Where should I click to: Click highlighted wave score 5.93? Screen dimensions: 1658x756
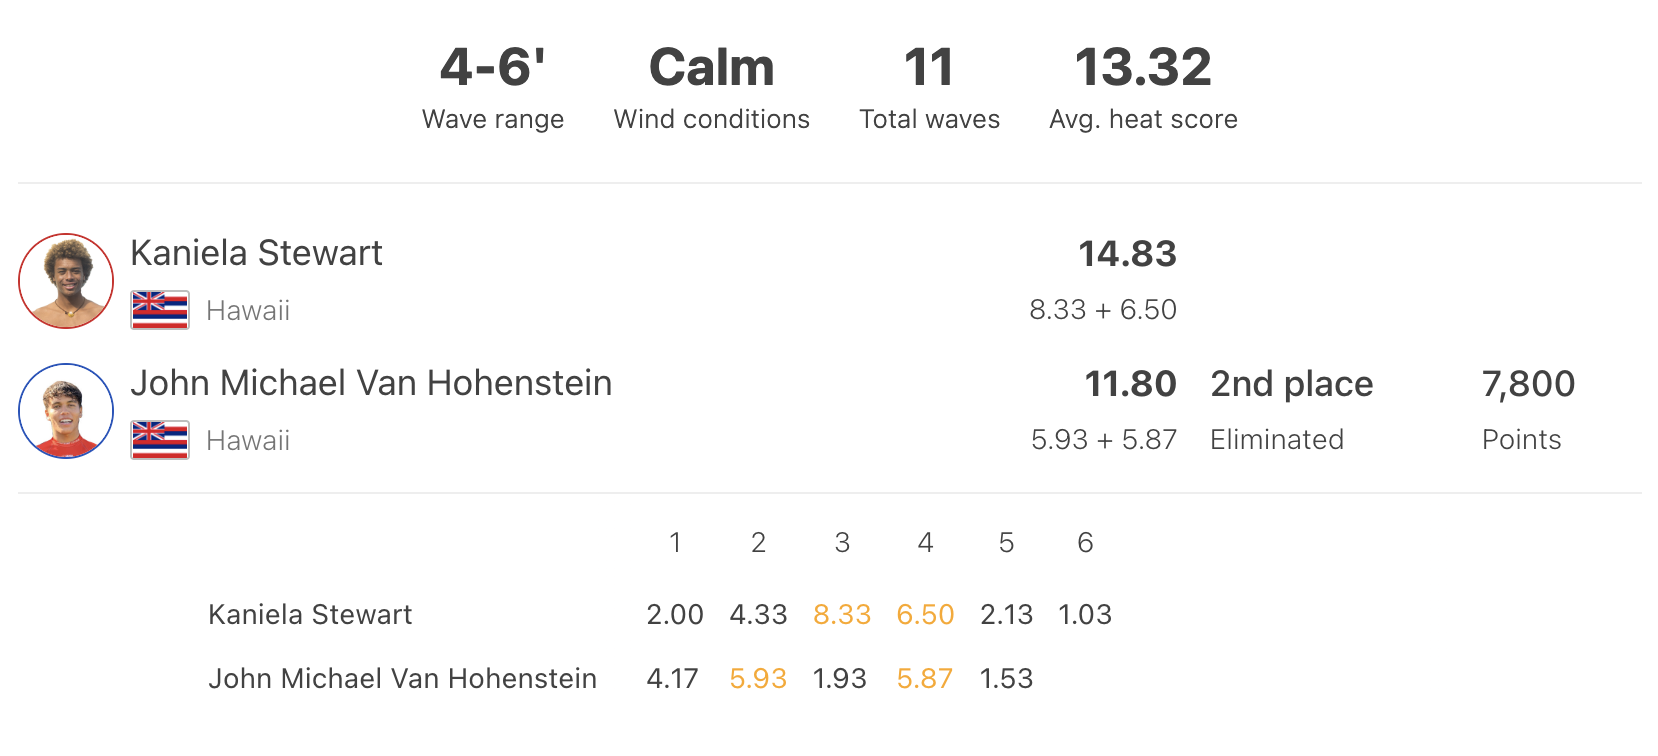758,678
